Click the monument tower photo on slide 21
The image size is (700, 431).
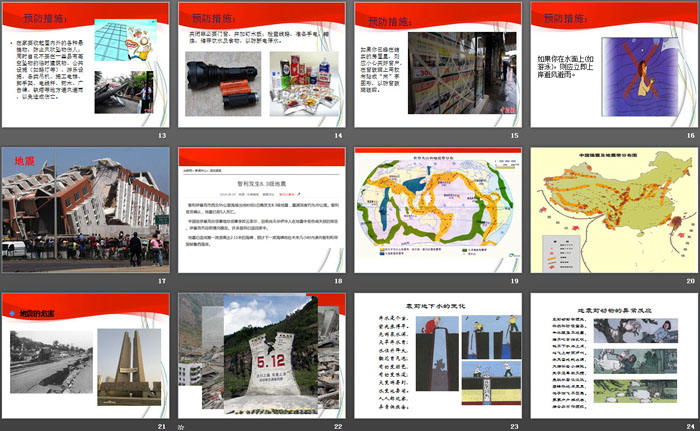pos(129,367)
